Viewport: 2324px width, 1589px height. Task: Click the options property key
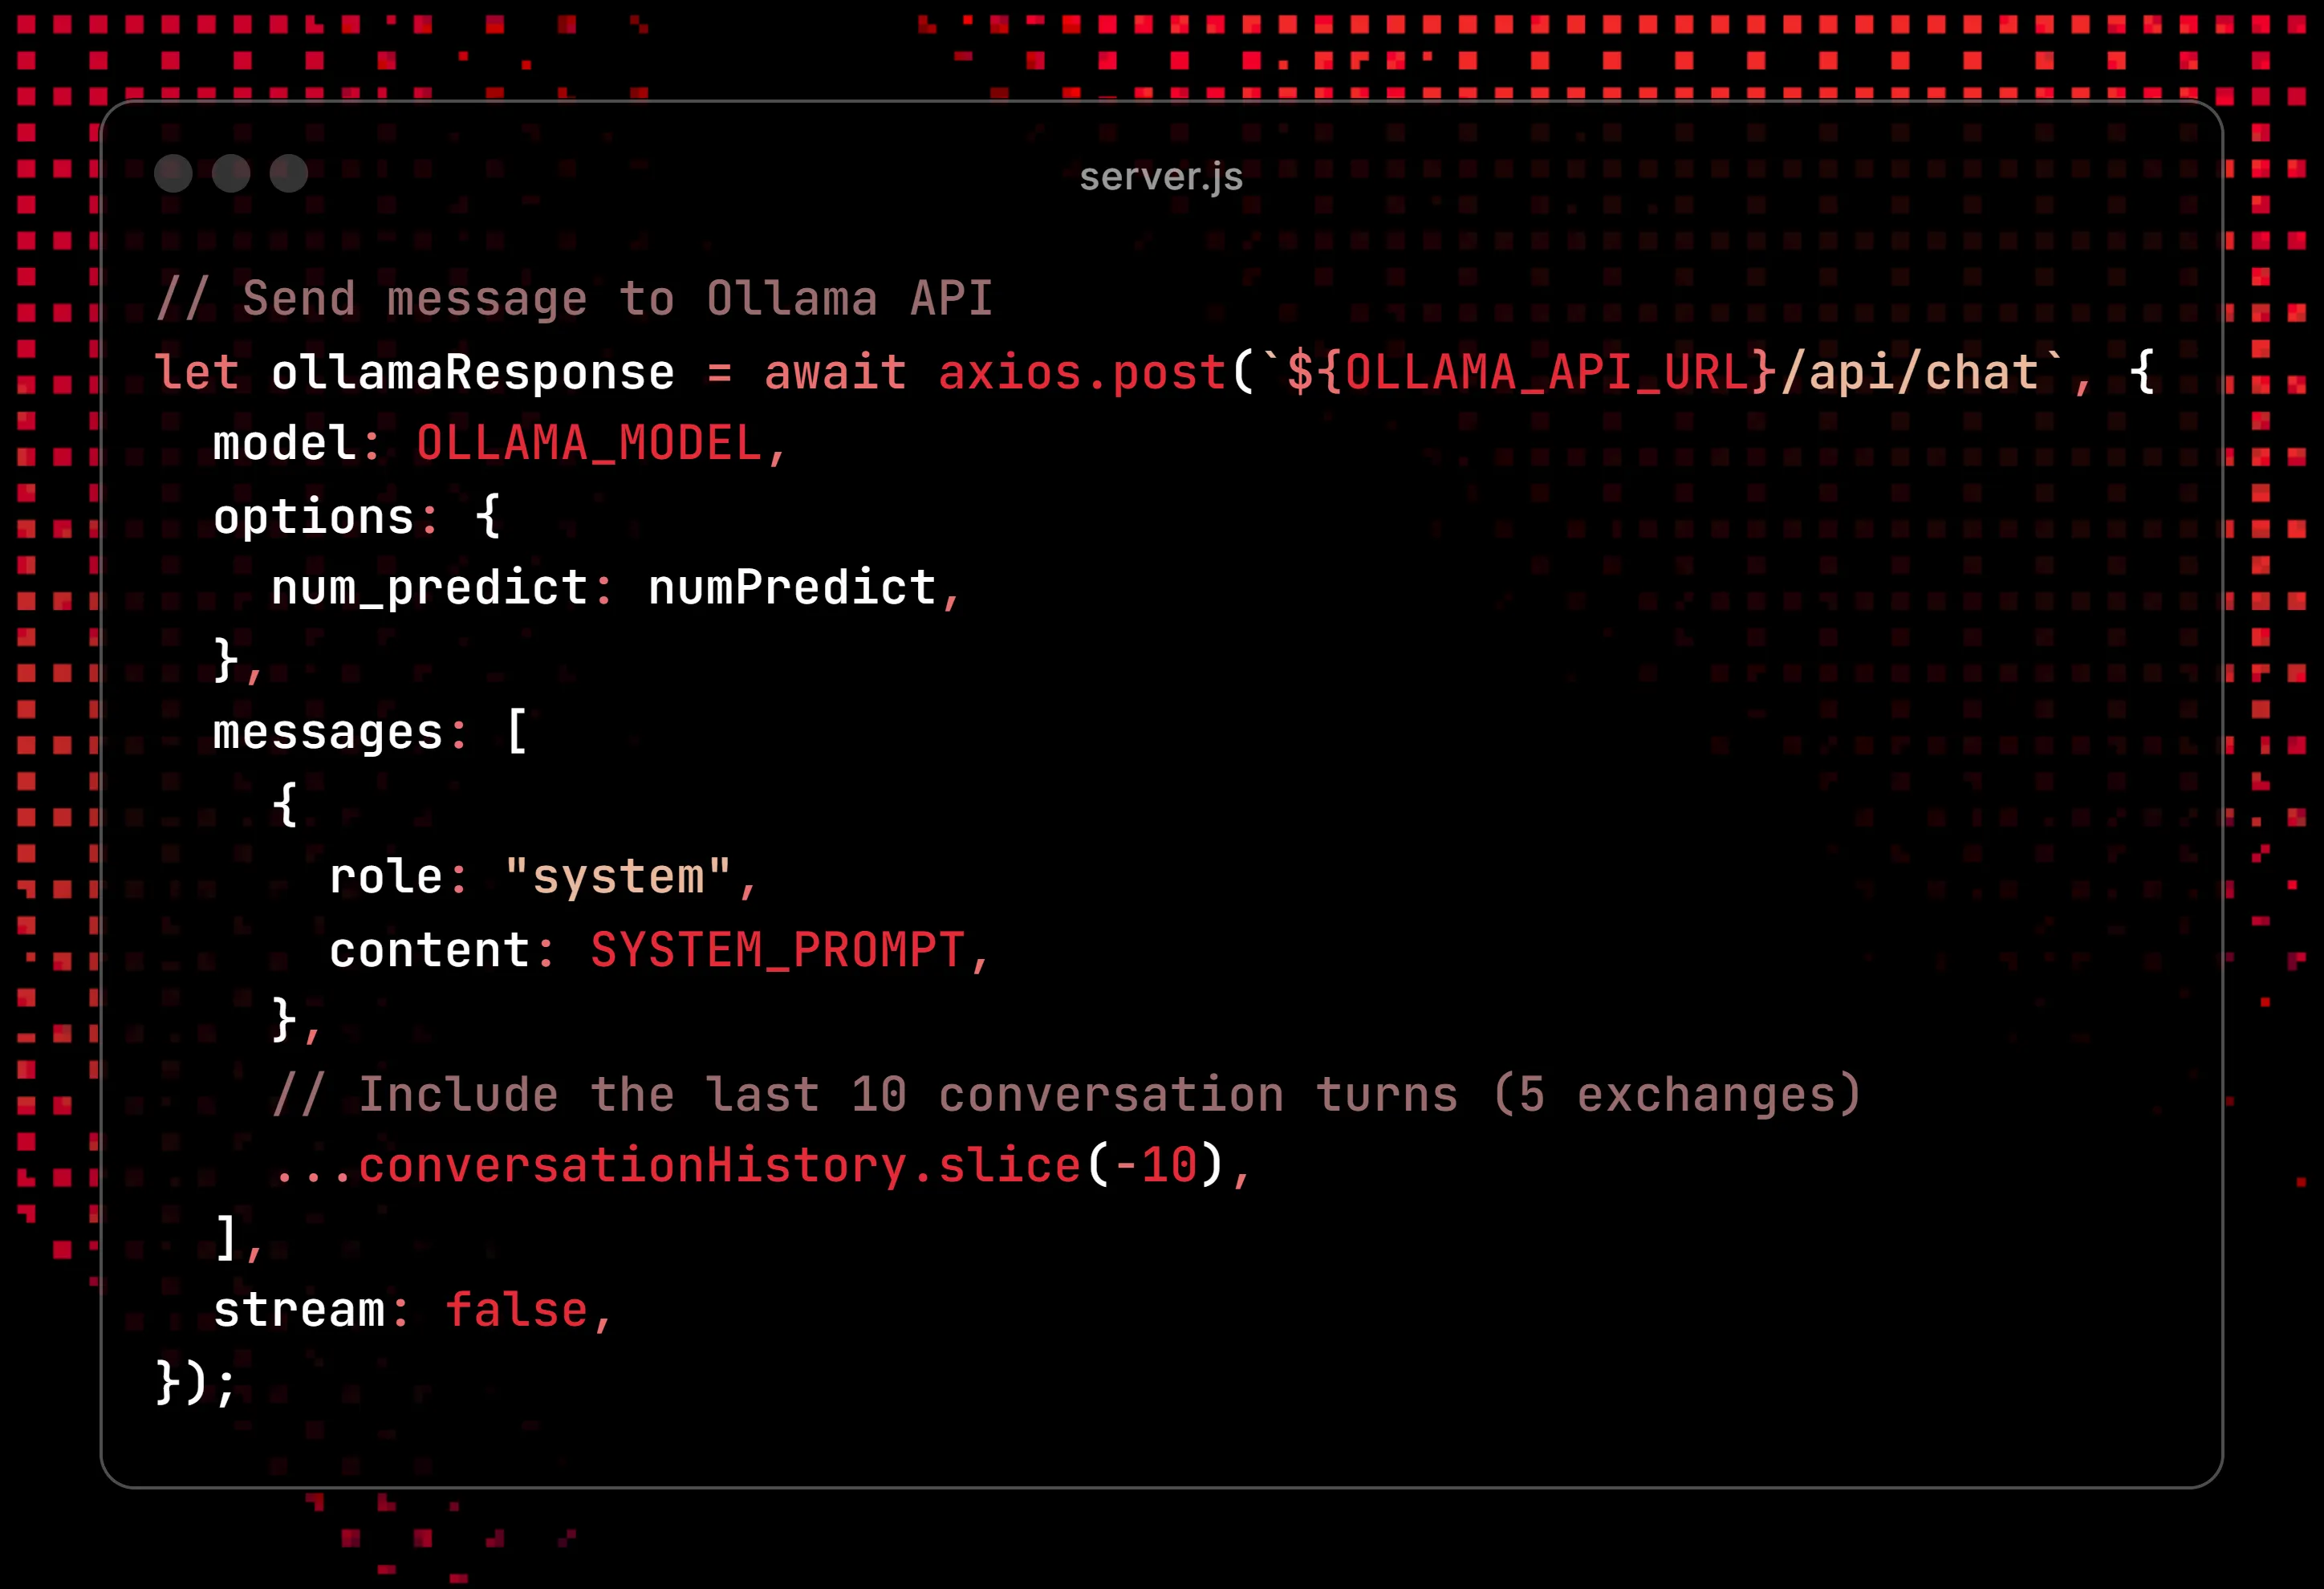pos(313,516)
